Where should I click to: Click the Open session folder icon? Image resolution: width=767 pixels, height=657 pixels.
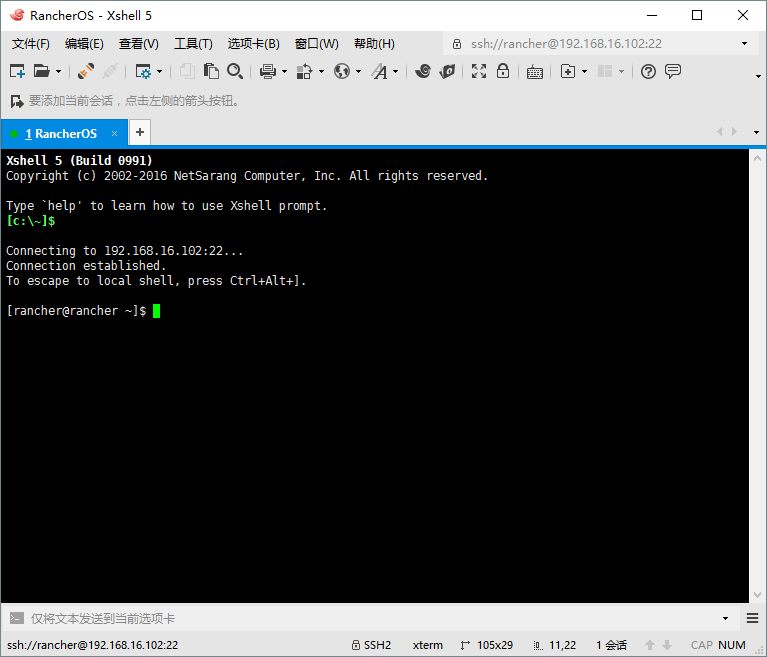(42, 71)
